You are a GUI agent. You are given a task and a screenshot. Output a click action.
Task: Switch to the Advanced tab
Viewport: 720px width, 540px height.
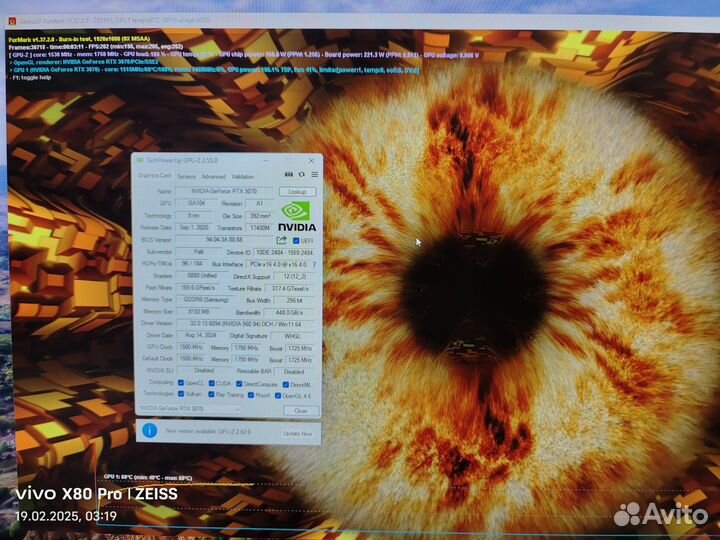214,177
